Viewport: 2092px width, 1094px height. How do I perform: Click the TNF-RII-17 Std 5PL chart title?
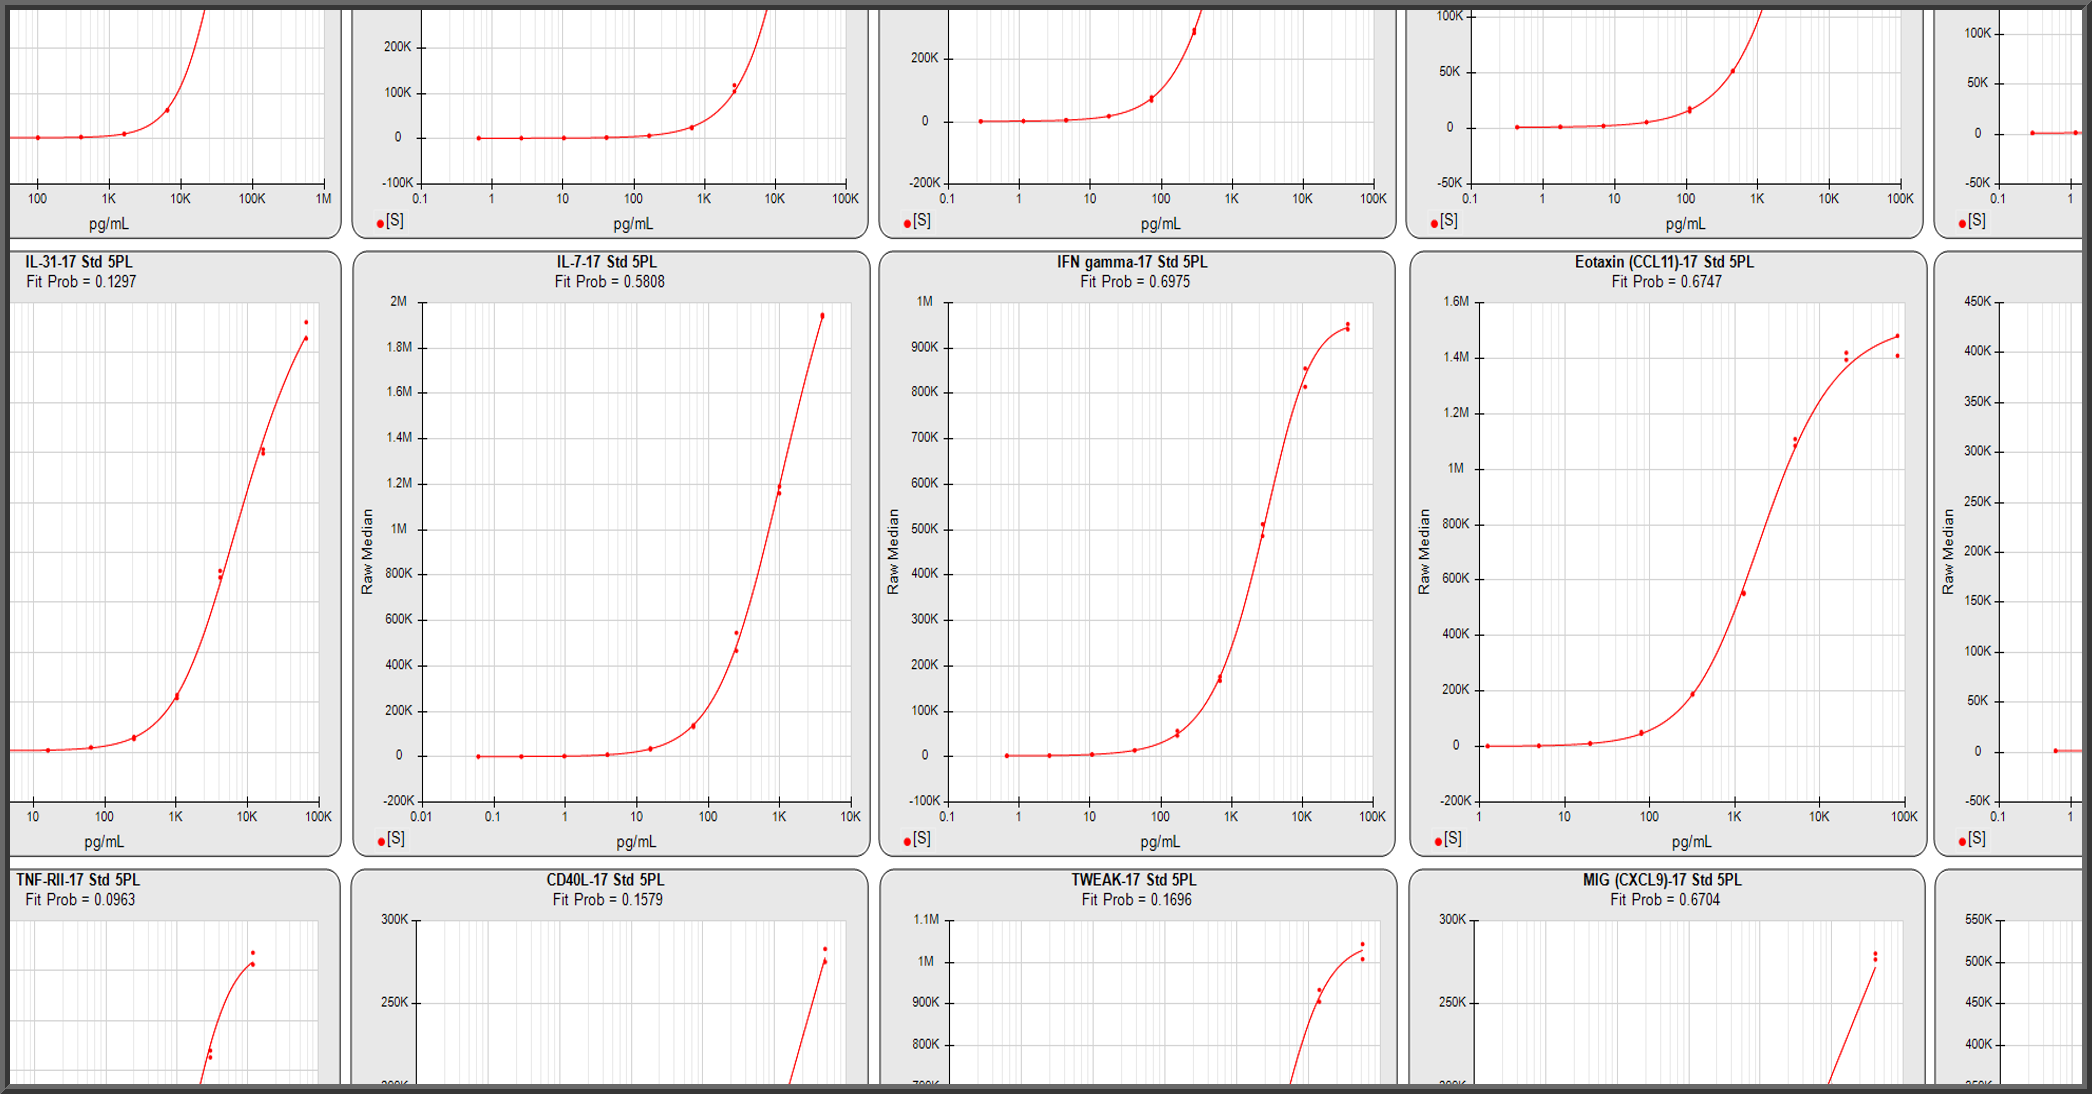78,880
